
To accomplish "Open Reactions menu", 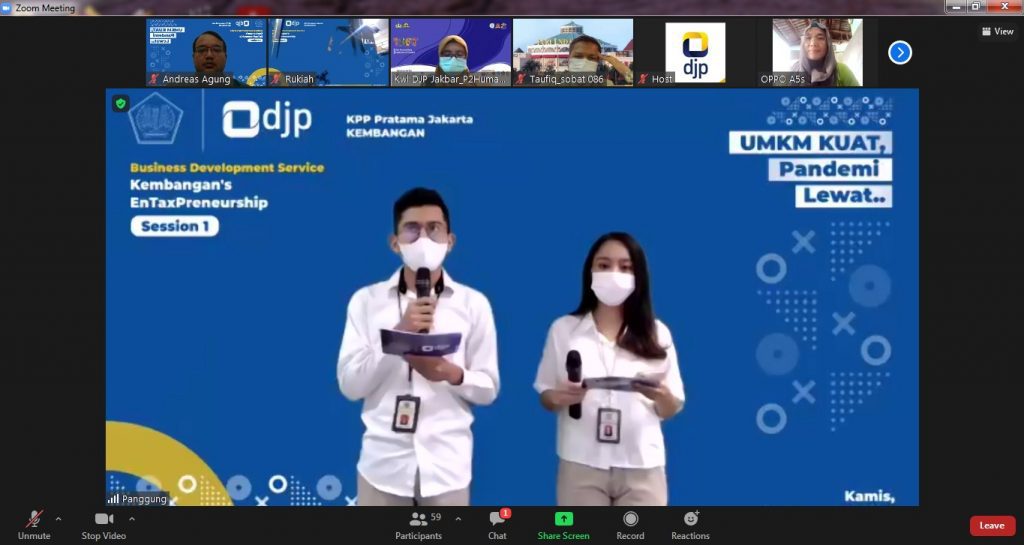I will [690, 525].
